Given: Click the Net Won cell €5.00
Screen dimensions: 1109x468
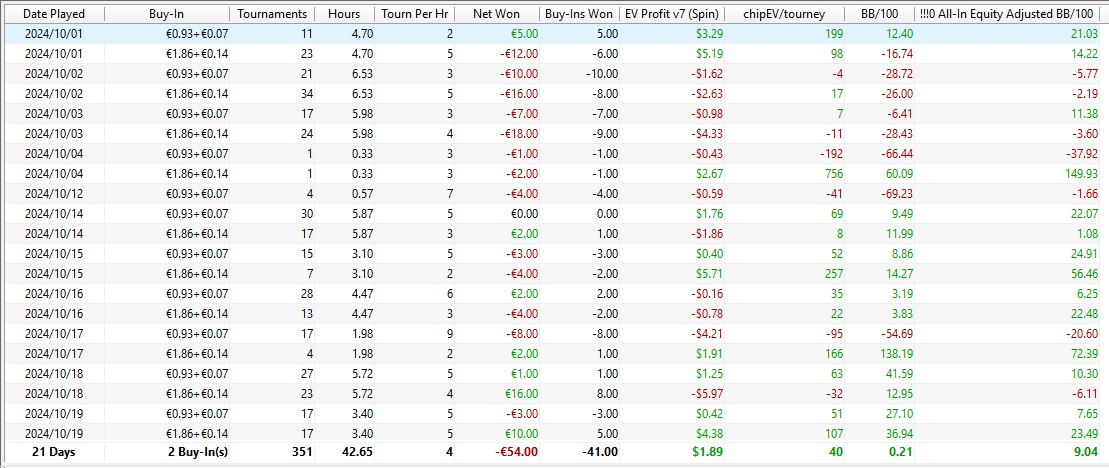Looking at the screenshot, I should [x=523, y=34].
